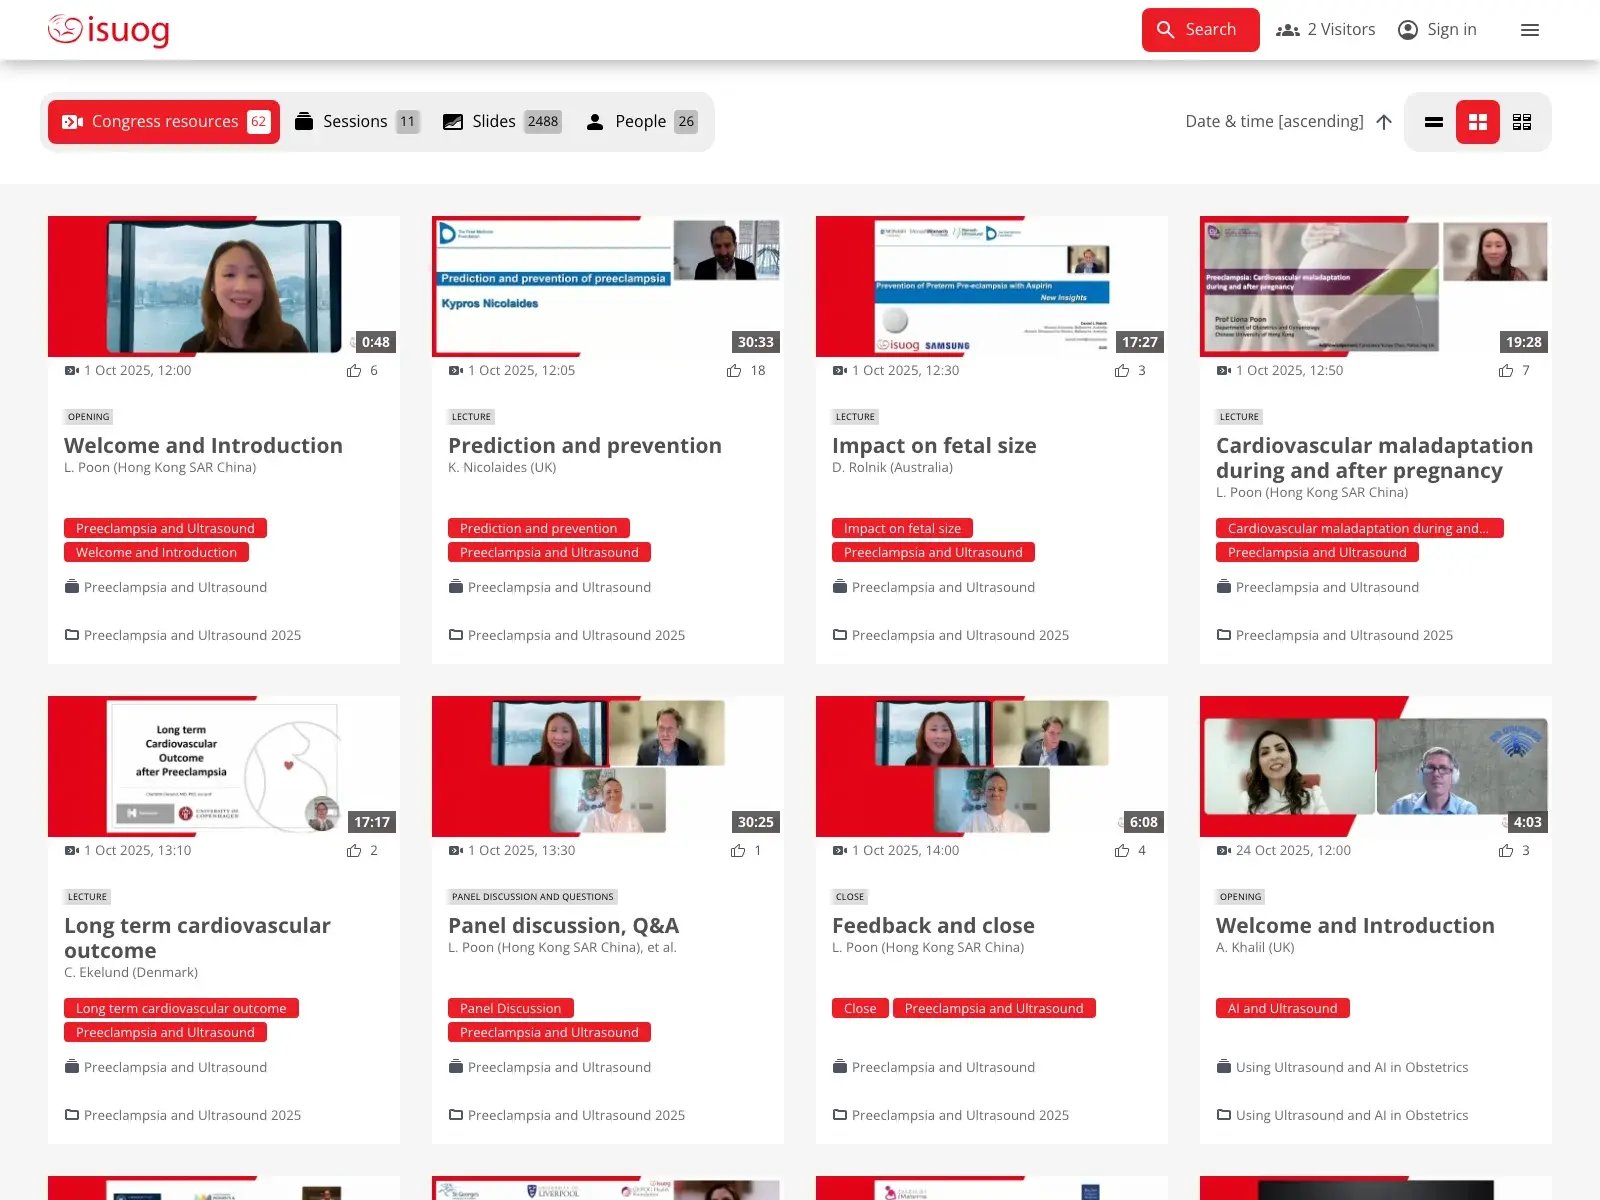
Task: Play the 19:28 Cardiovascular maladaptation thumbnail
Action: pyautogui.click(x=1376, y=286)
